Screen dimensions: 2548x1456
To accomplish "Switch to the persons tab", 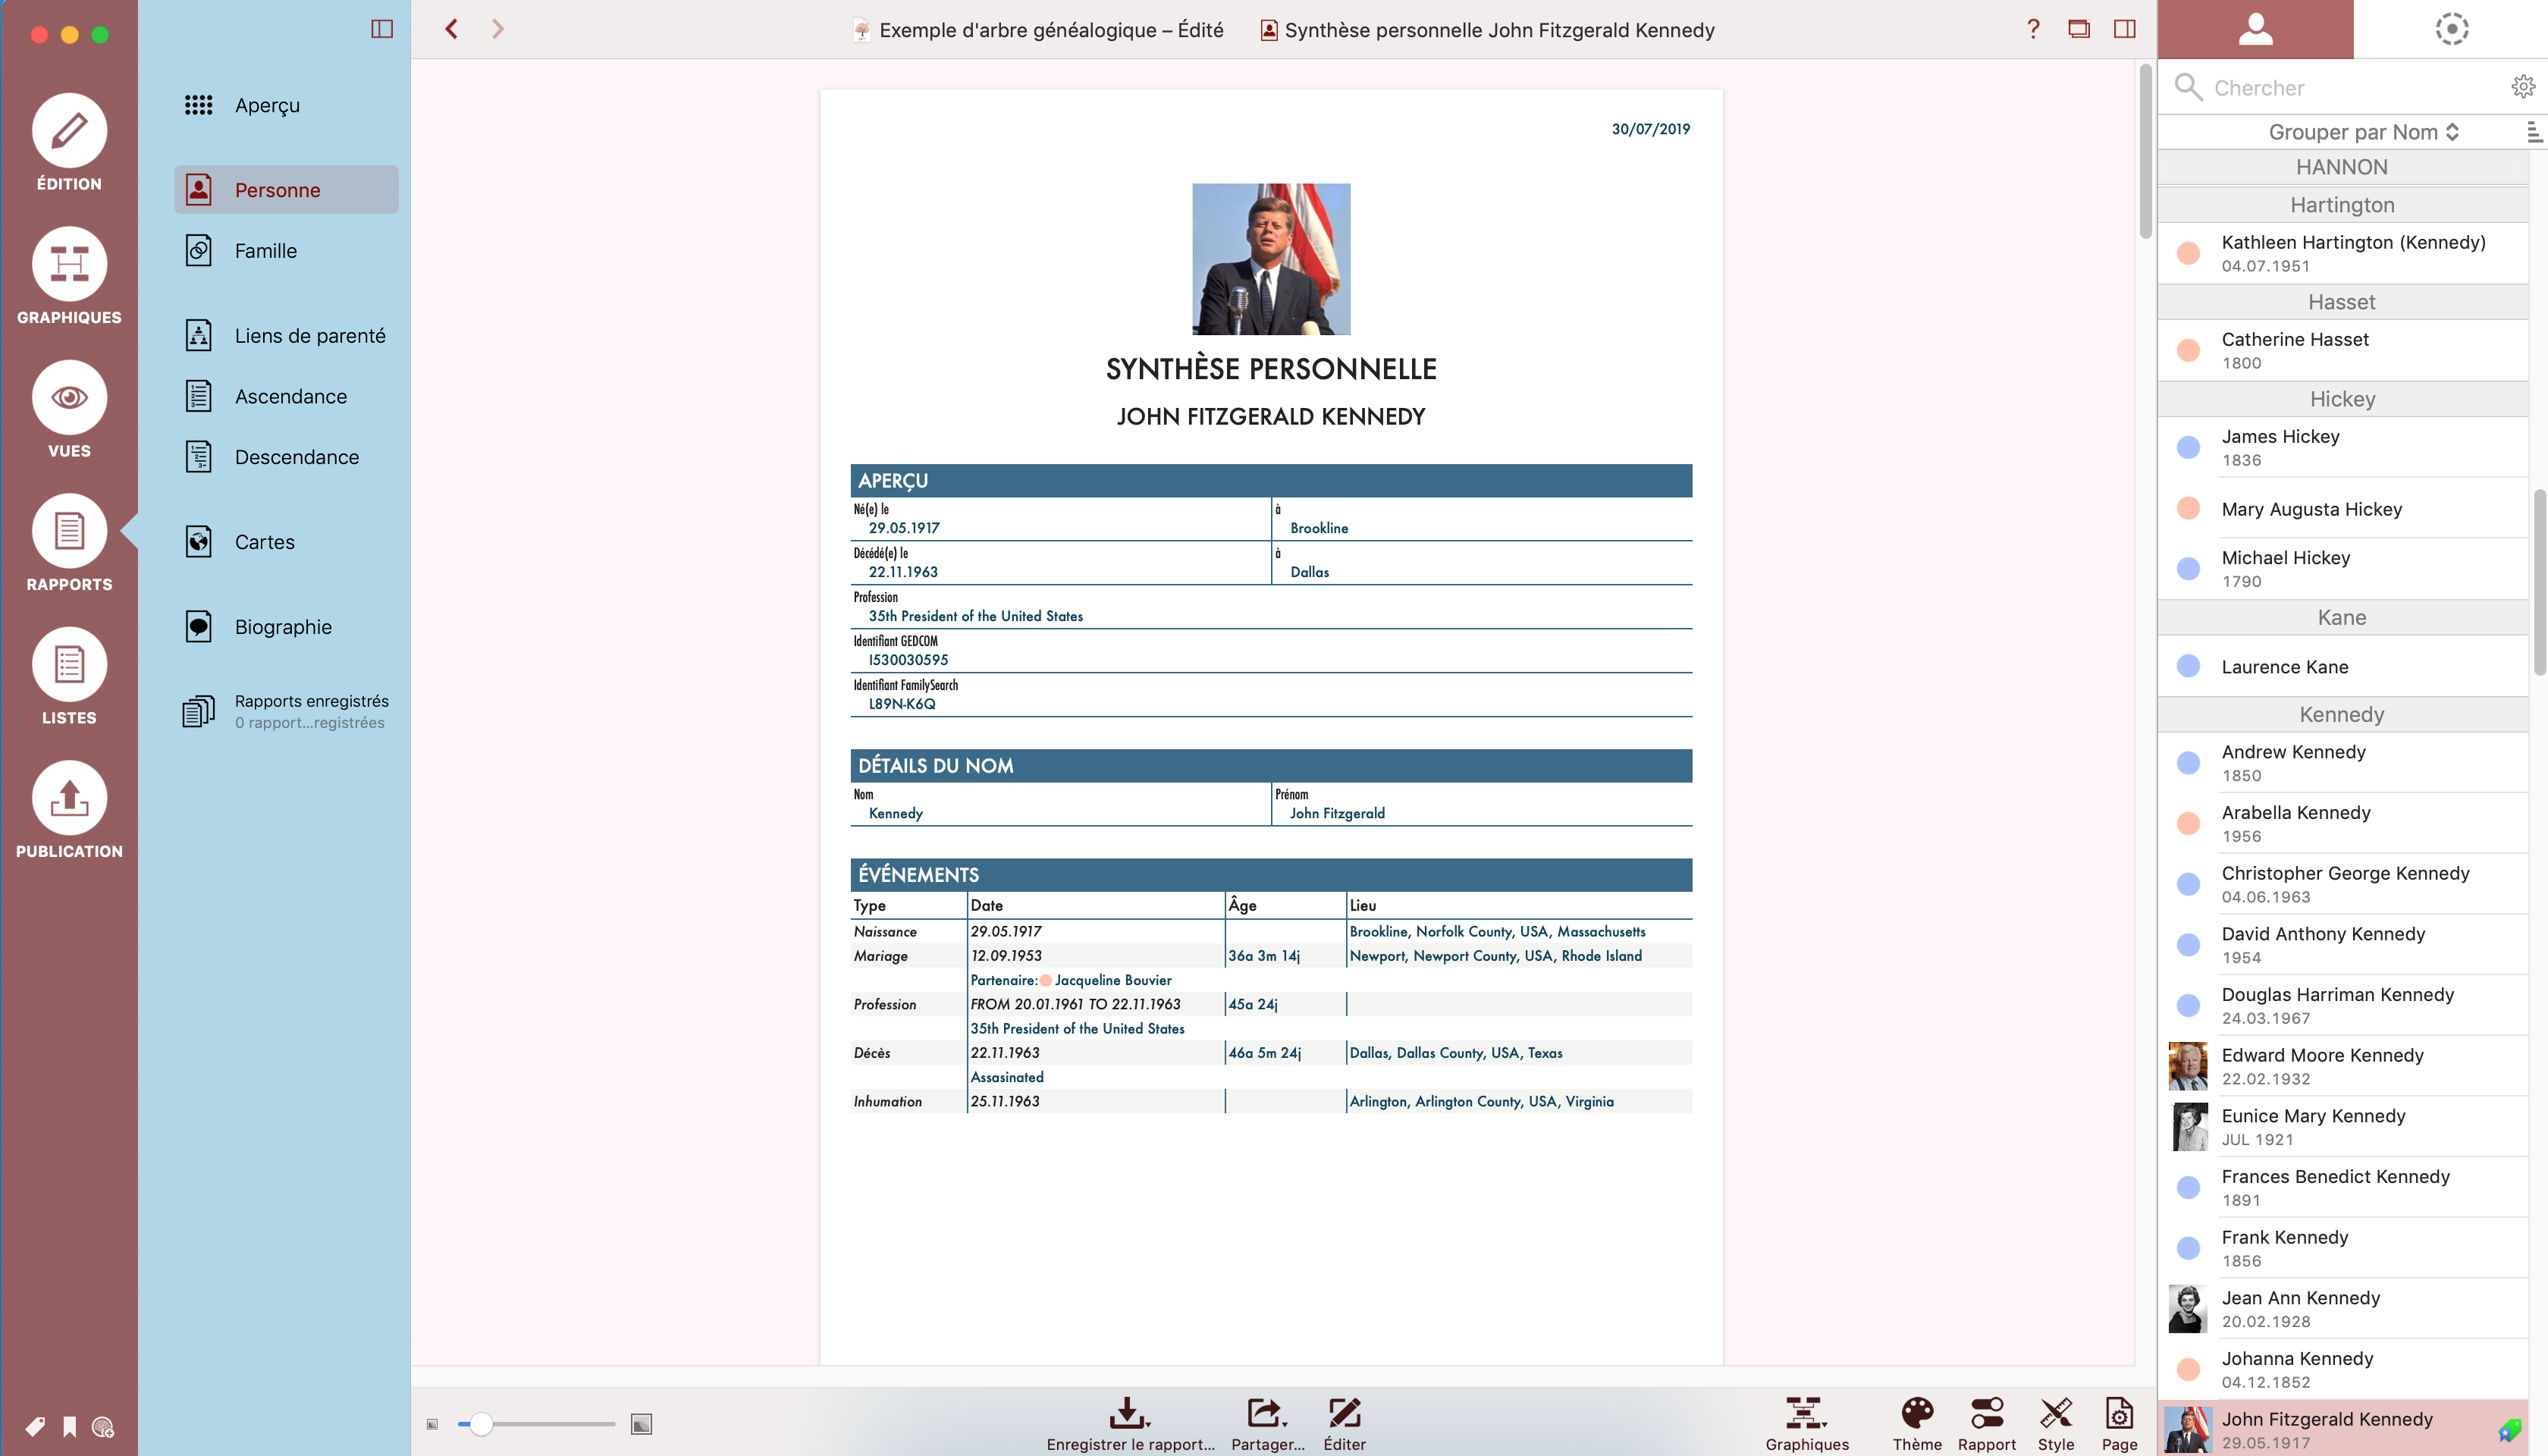I will tap(2255, 29).
